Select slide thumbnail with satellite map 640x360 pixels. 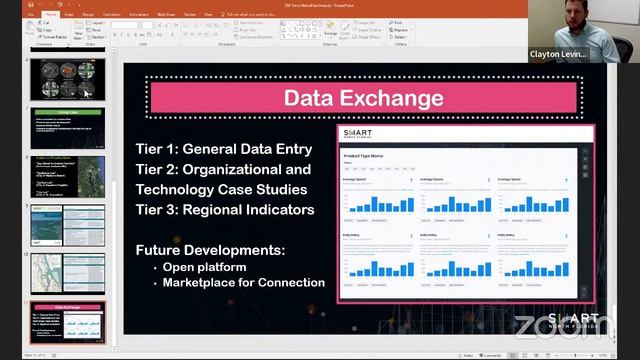[x=68, y=177]
